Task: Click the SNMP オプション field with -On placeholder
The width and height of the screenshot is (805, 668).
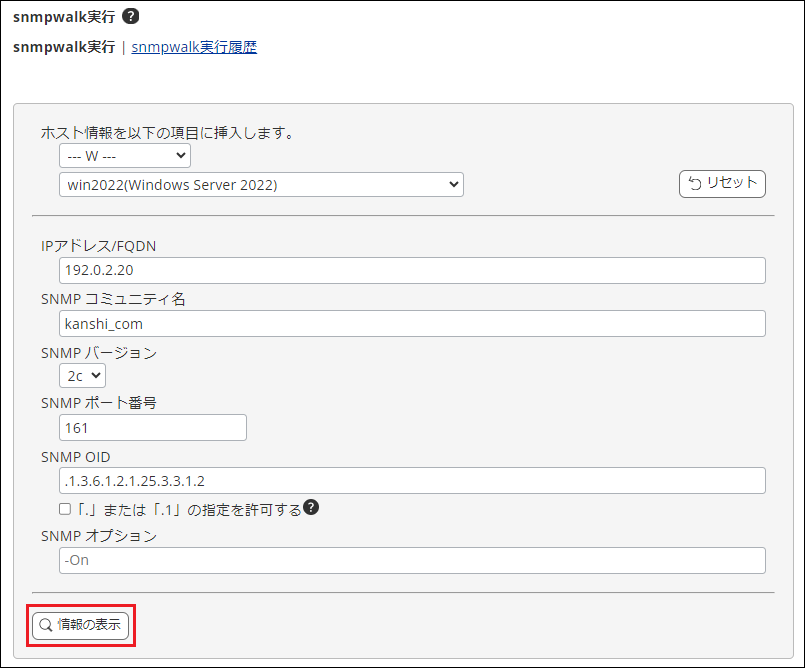Action: point(412,560)
